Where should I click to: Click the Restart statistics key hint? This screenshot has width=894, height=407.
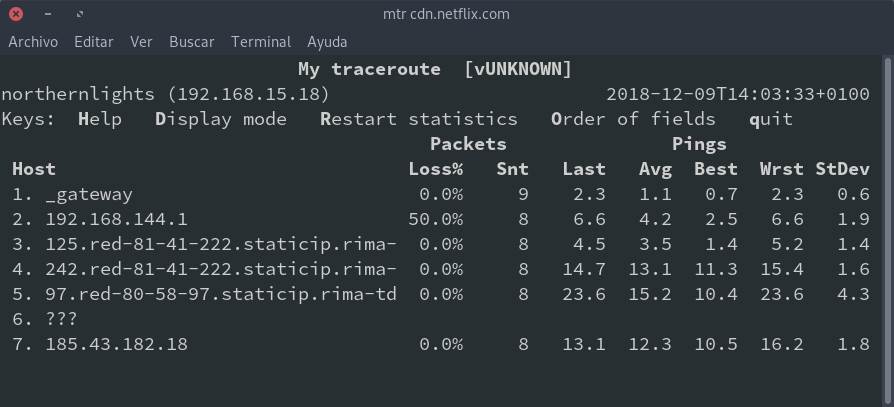[x=418, y=119]
